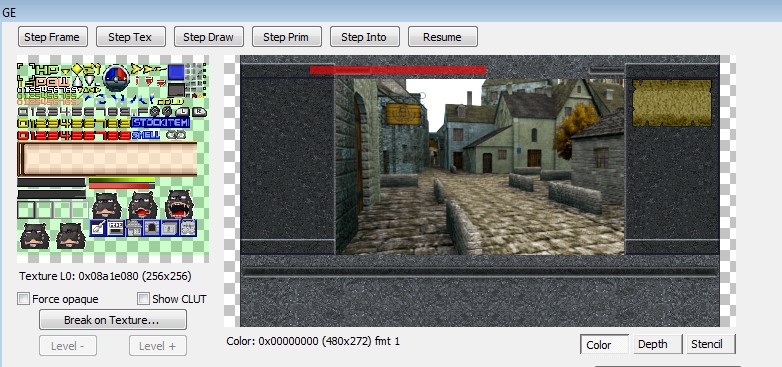
Task: Resume GE execution
Action: tap(442, 37)
